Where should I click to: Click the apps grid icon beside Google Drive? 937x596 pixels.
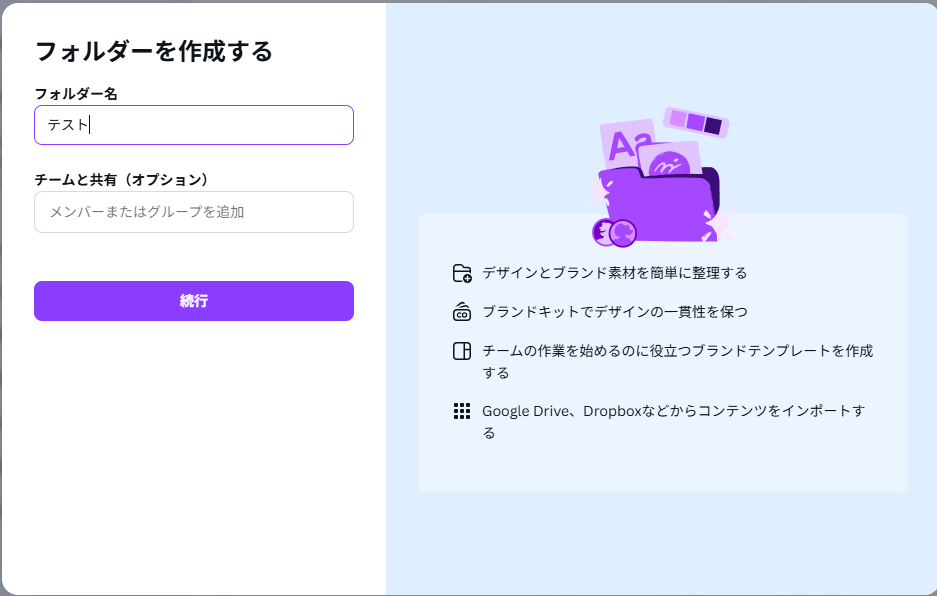click(x=462, y=411)
